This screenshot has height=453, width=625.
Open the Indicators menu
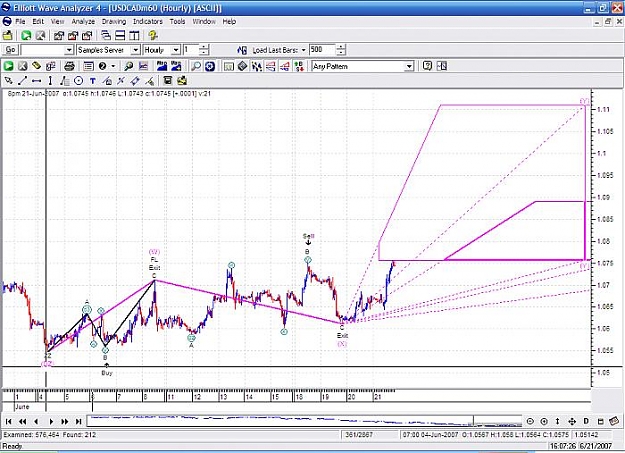click(x=147, y=22)
